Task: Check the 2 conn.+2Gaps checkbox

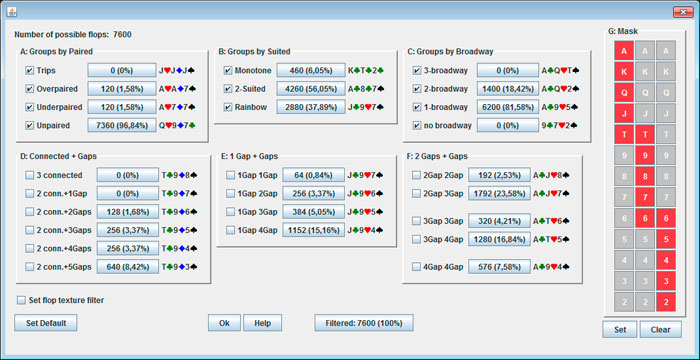Action: pos(30,212)
